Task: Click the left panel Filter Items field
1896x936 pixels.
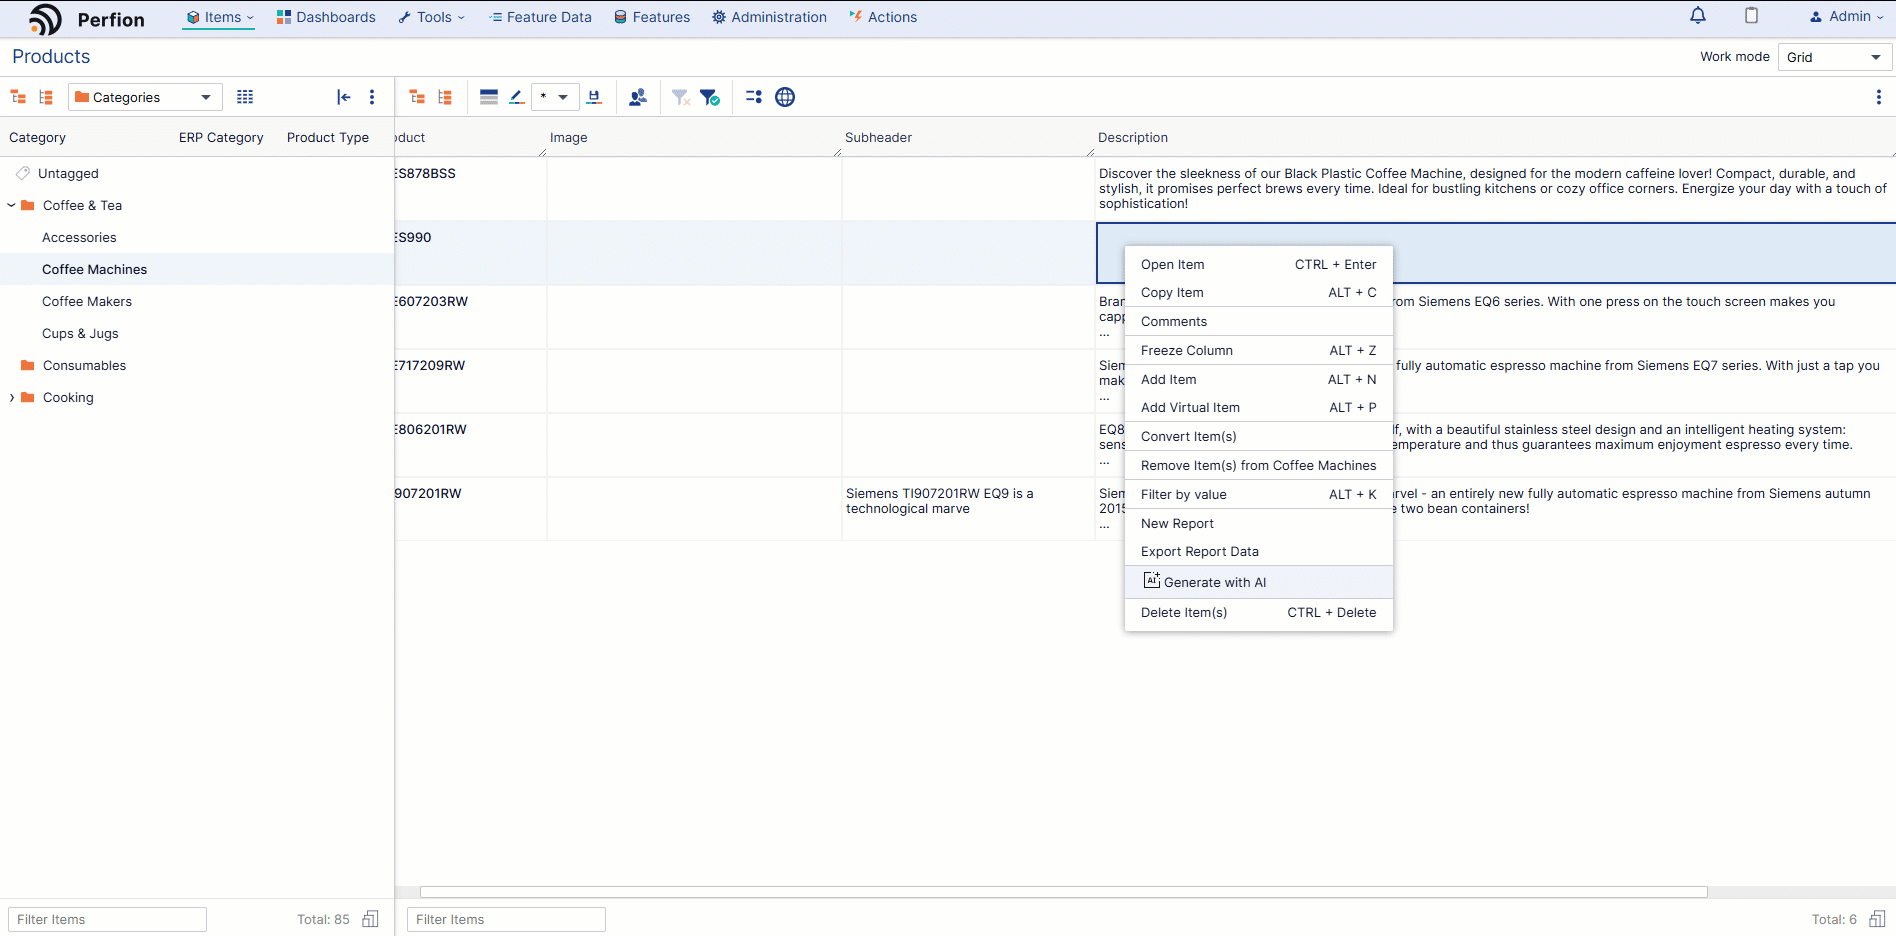Action: click(107, 919)
